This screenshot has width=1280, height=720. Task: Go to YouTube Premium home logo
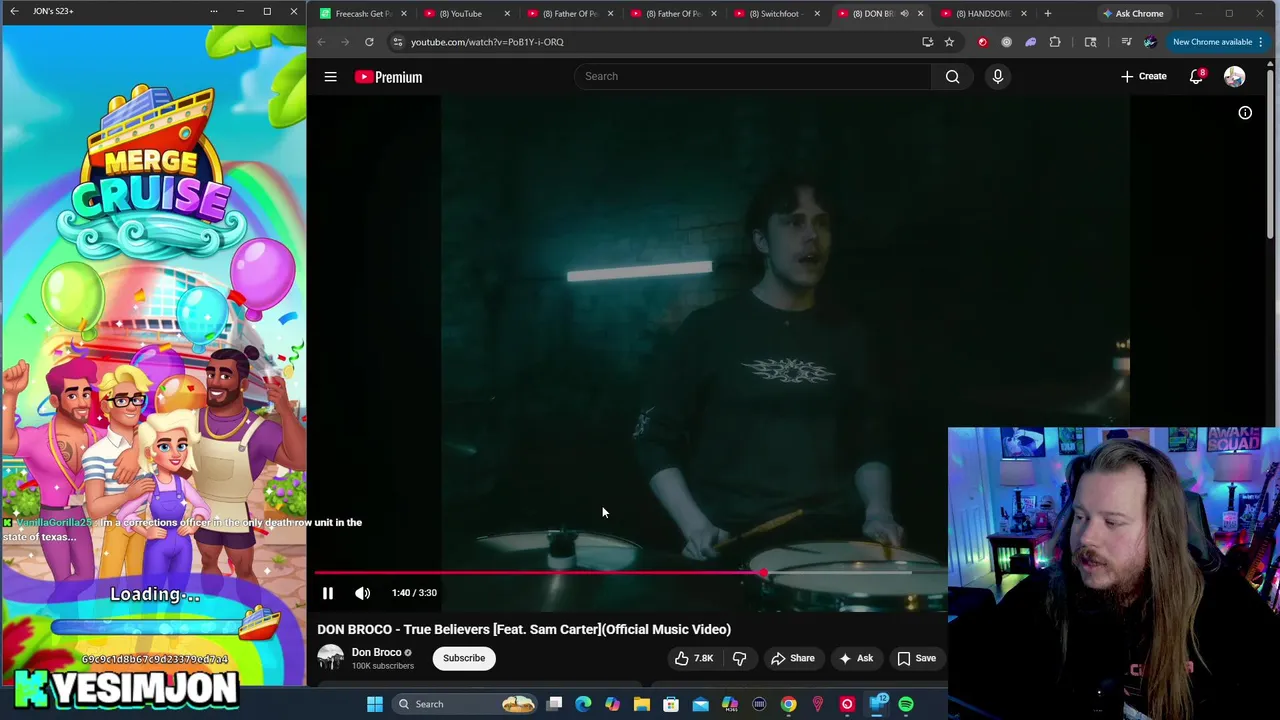(388, 77)
